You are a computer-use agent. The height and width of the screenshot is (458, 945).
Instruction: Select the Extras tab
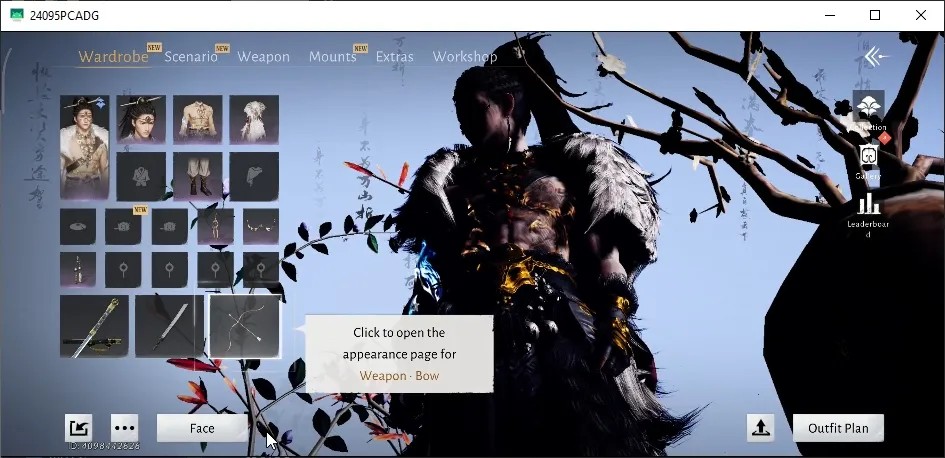(x=395, y=57)
